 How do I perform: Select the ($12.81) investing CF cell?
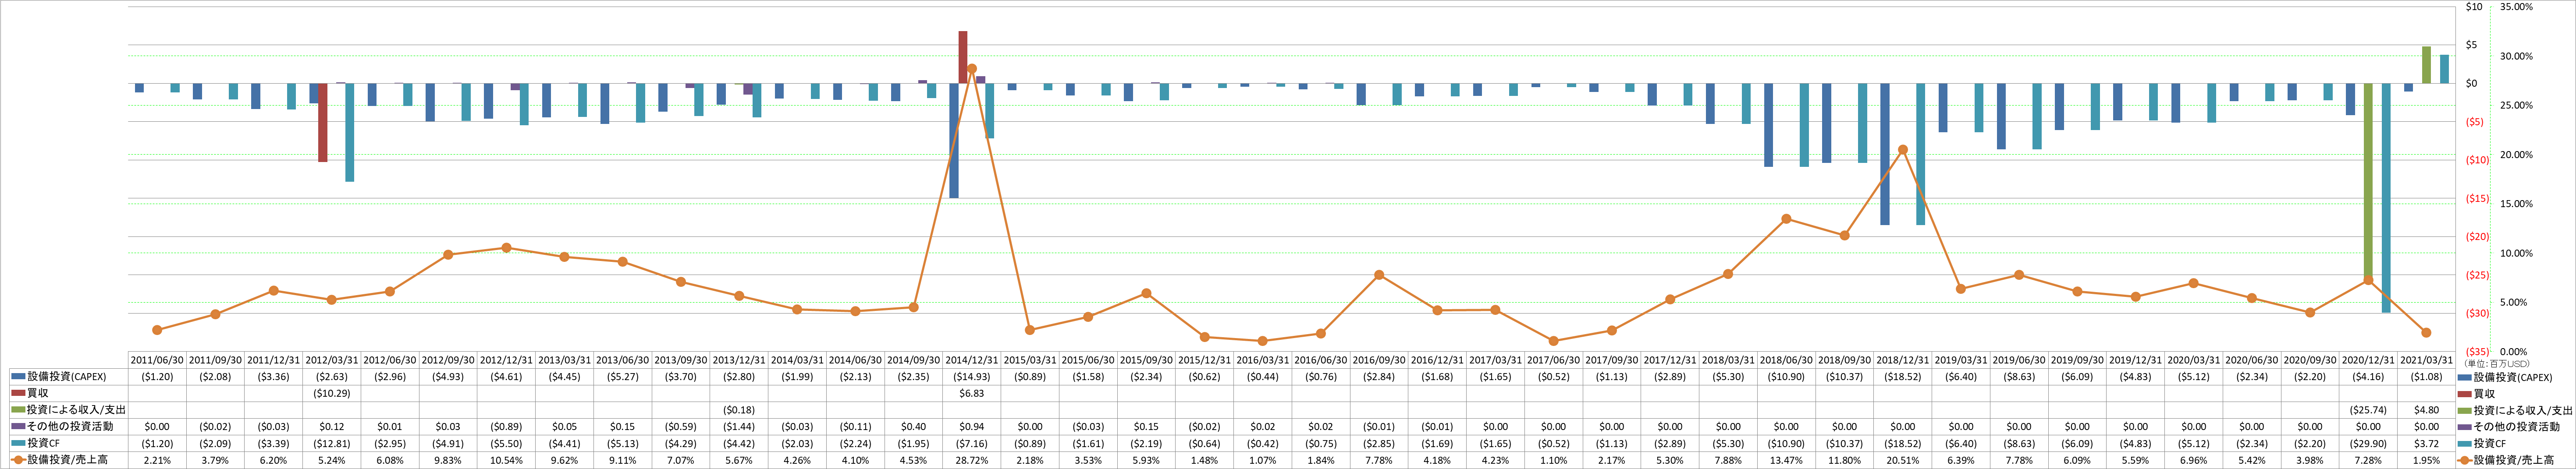(x=332, y=443)
